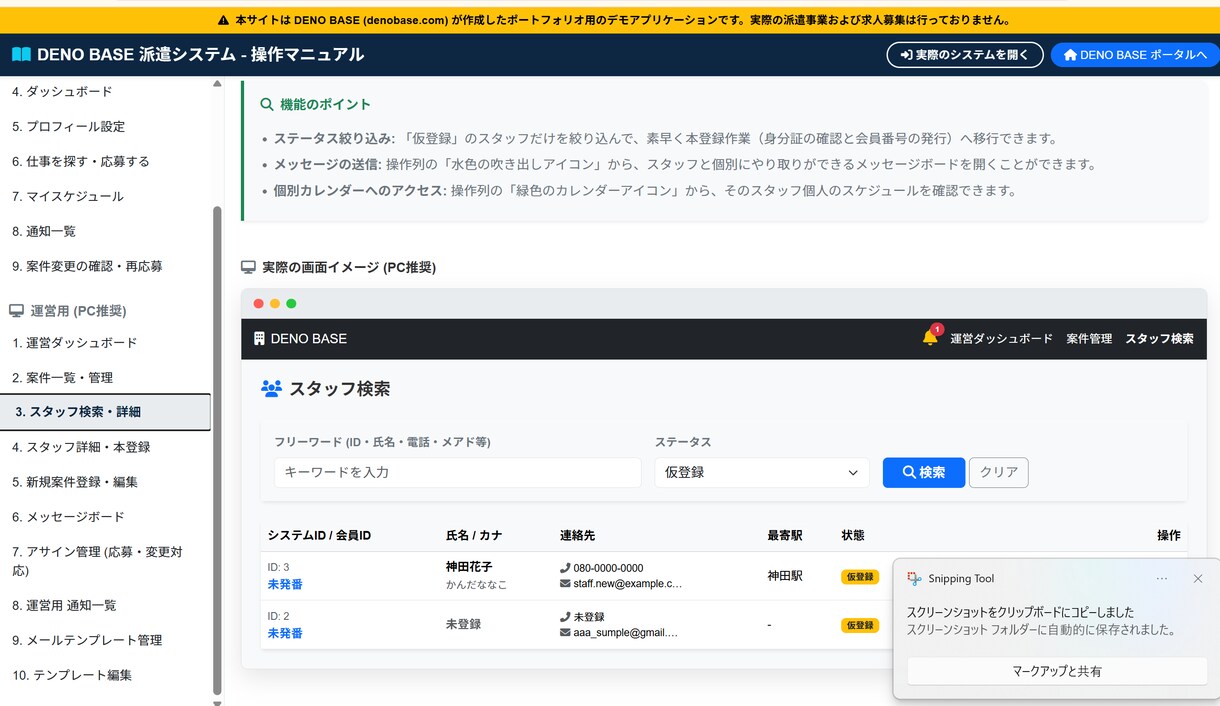Click the envelope icon beside aaa_sumple@gmail address
This screenshot has height=706, width=1220.
tap(565, 632)
